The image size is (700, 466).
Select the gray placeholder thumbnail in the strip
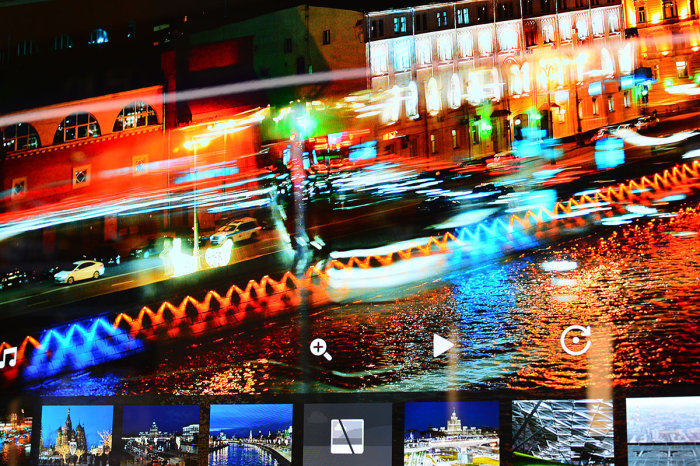point(347,435)
